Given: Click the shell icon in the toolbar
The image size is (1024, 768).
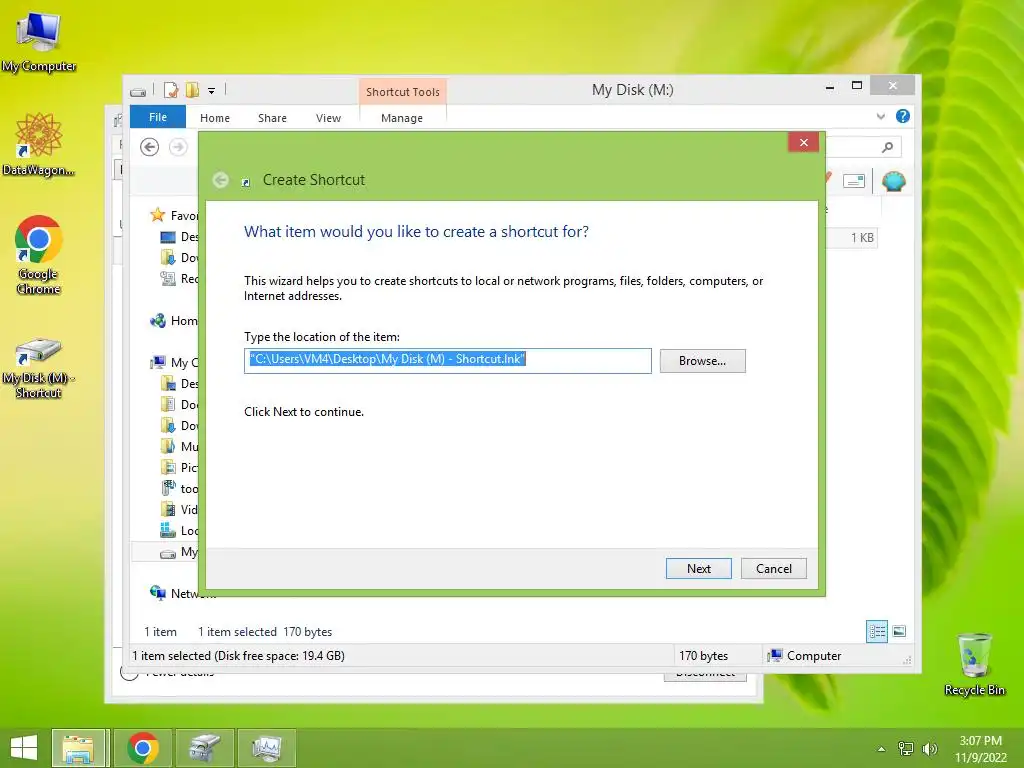Looking at the screenshot, I should pyautogui.click(x=893, y=181).
